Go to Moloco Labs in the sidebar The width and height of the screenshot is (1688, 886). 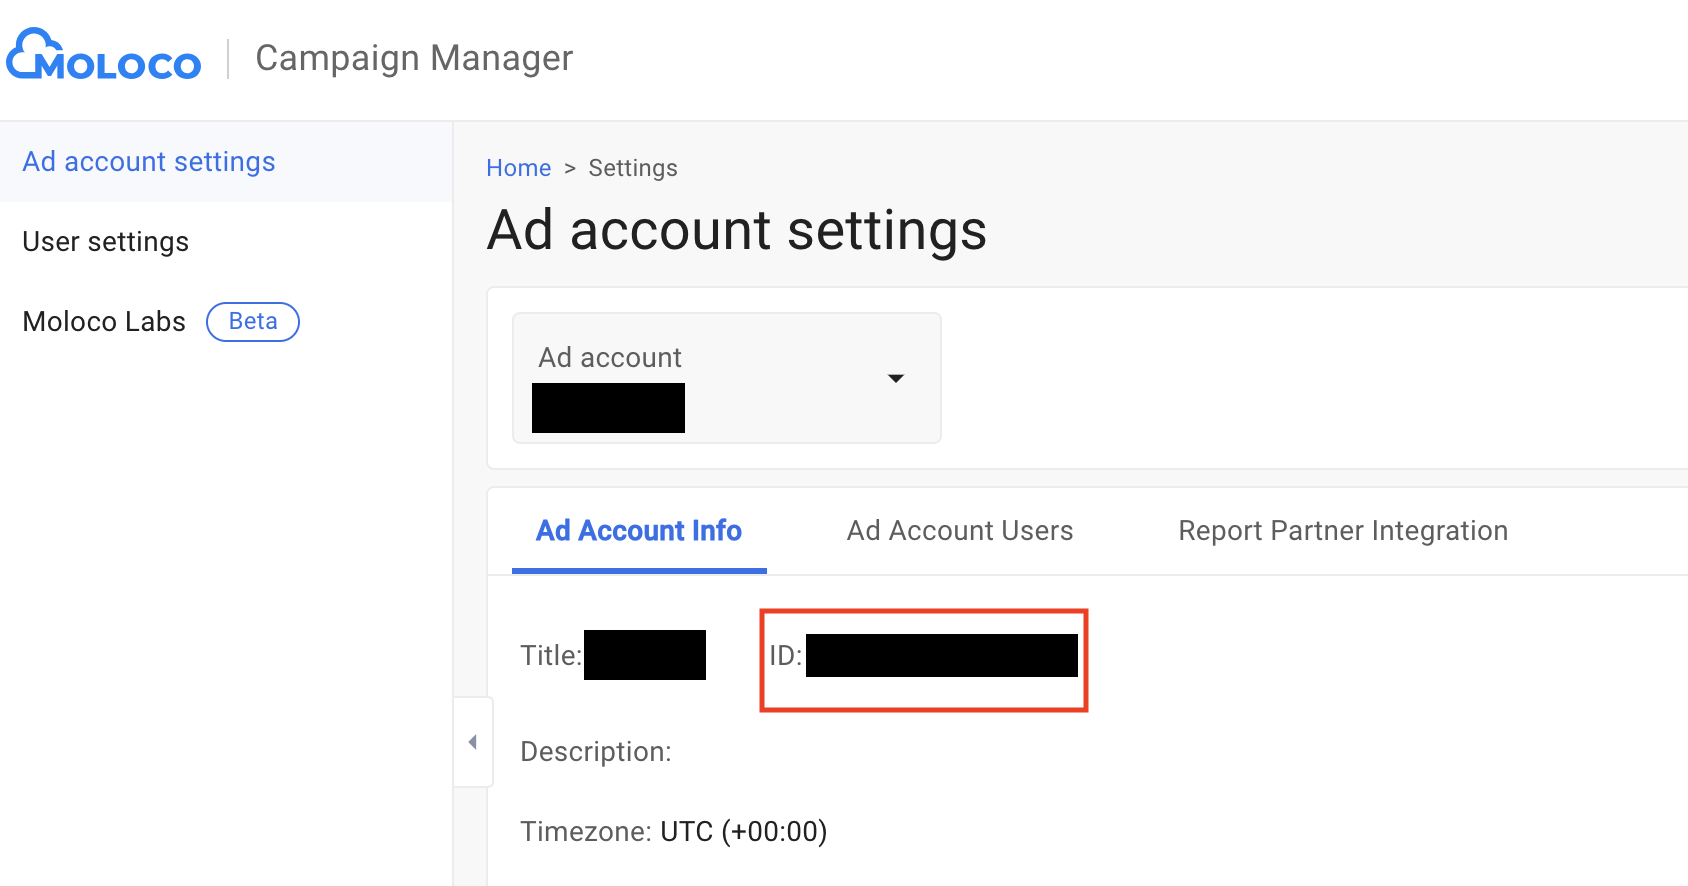pos(104,322)
